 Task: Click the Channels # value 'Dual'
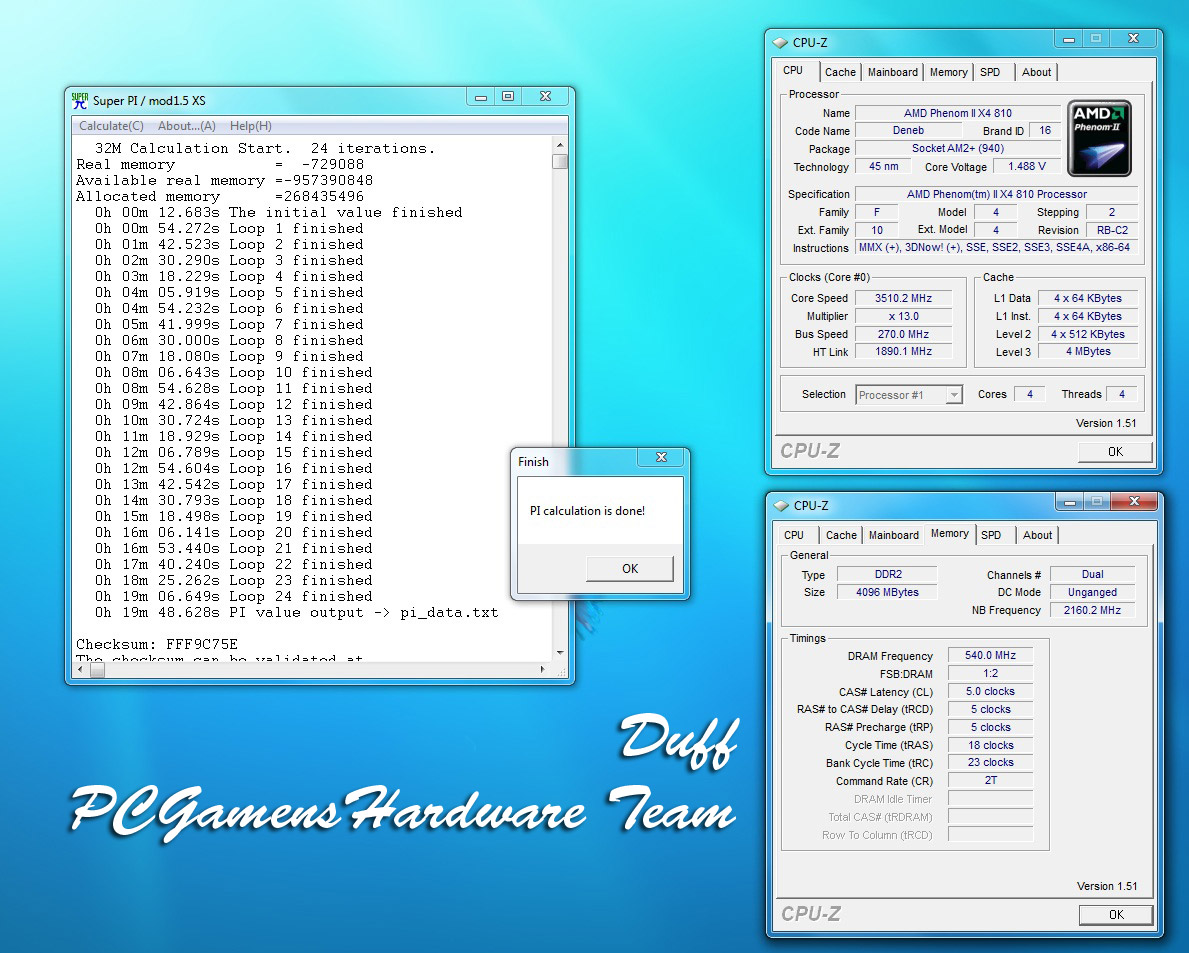click(x=1092, y=574)
